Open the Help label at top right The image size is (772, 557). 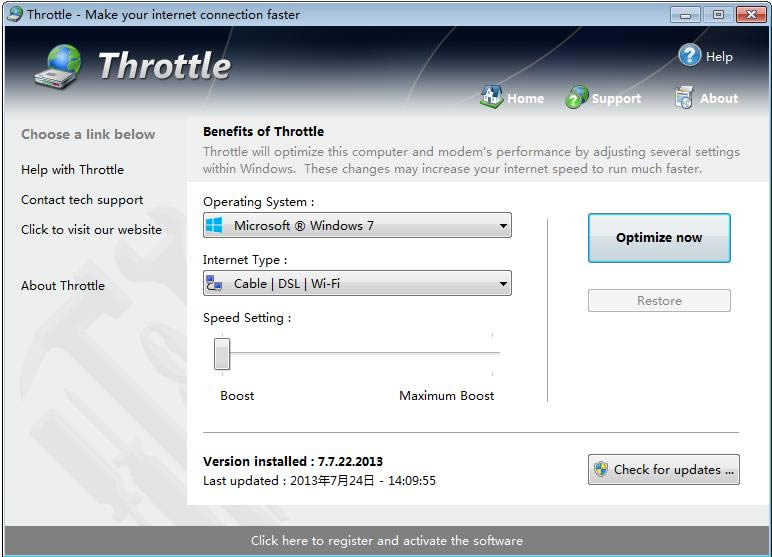pyautogui.click(x=719, y=57)
